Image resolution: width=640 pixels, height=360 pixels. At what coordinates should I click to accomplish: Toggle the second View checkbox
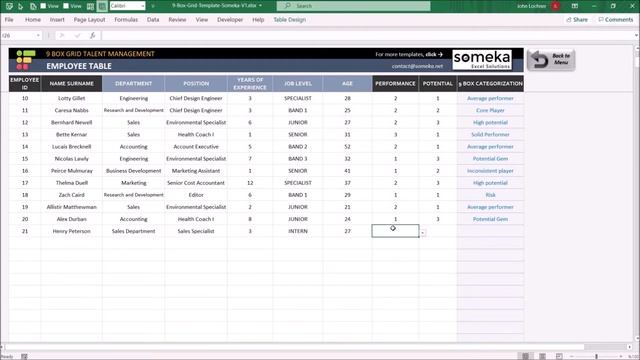pyautogui.click(x=66, y=6)
